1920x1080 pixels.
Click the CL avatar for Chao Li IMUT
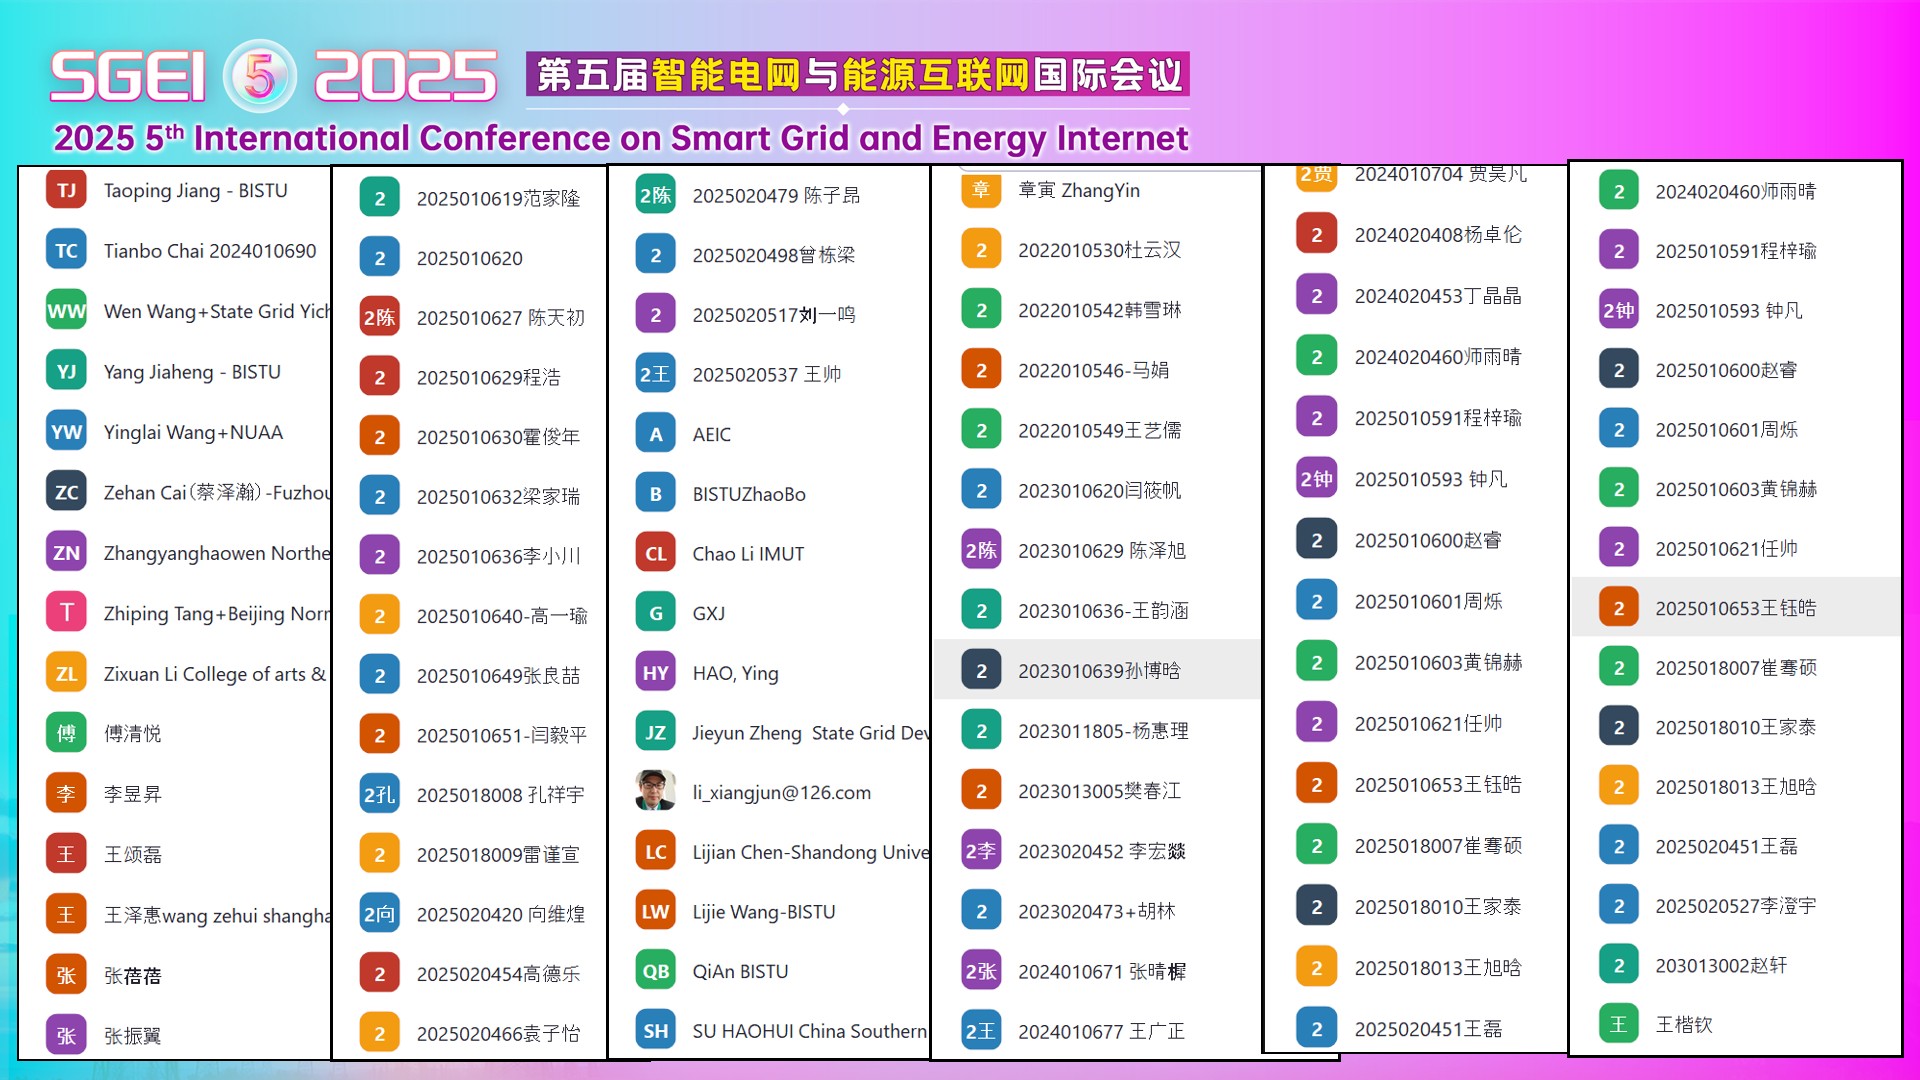654,553
